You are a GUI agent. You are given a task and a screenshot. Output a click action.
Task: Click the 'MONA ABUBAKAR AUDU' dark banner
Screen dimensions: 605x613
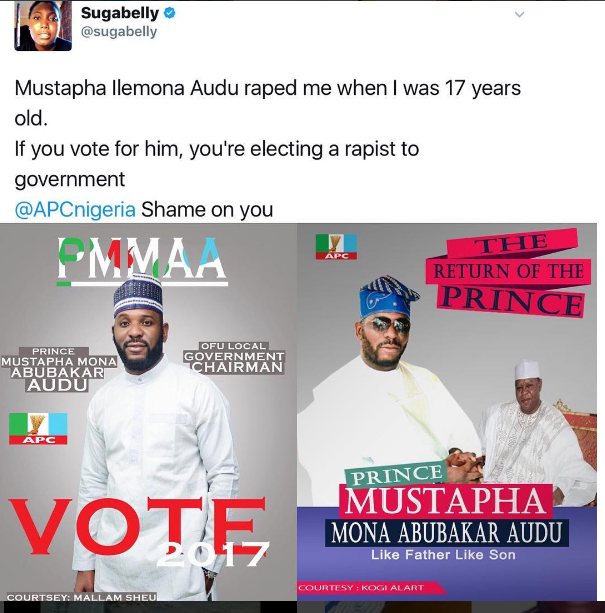point(446,531)
